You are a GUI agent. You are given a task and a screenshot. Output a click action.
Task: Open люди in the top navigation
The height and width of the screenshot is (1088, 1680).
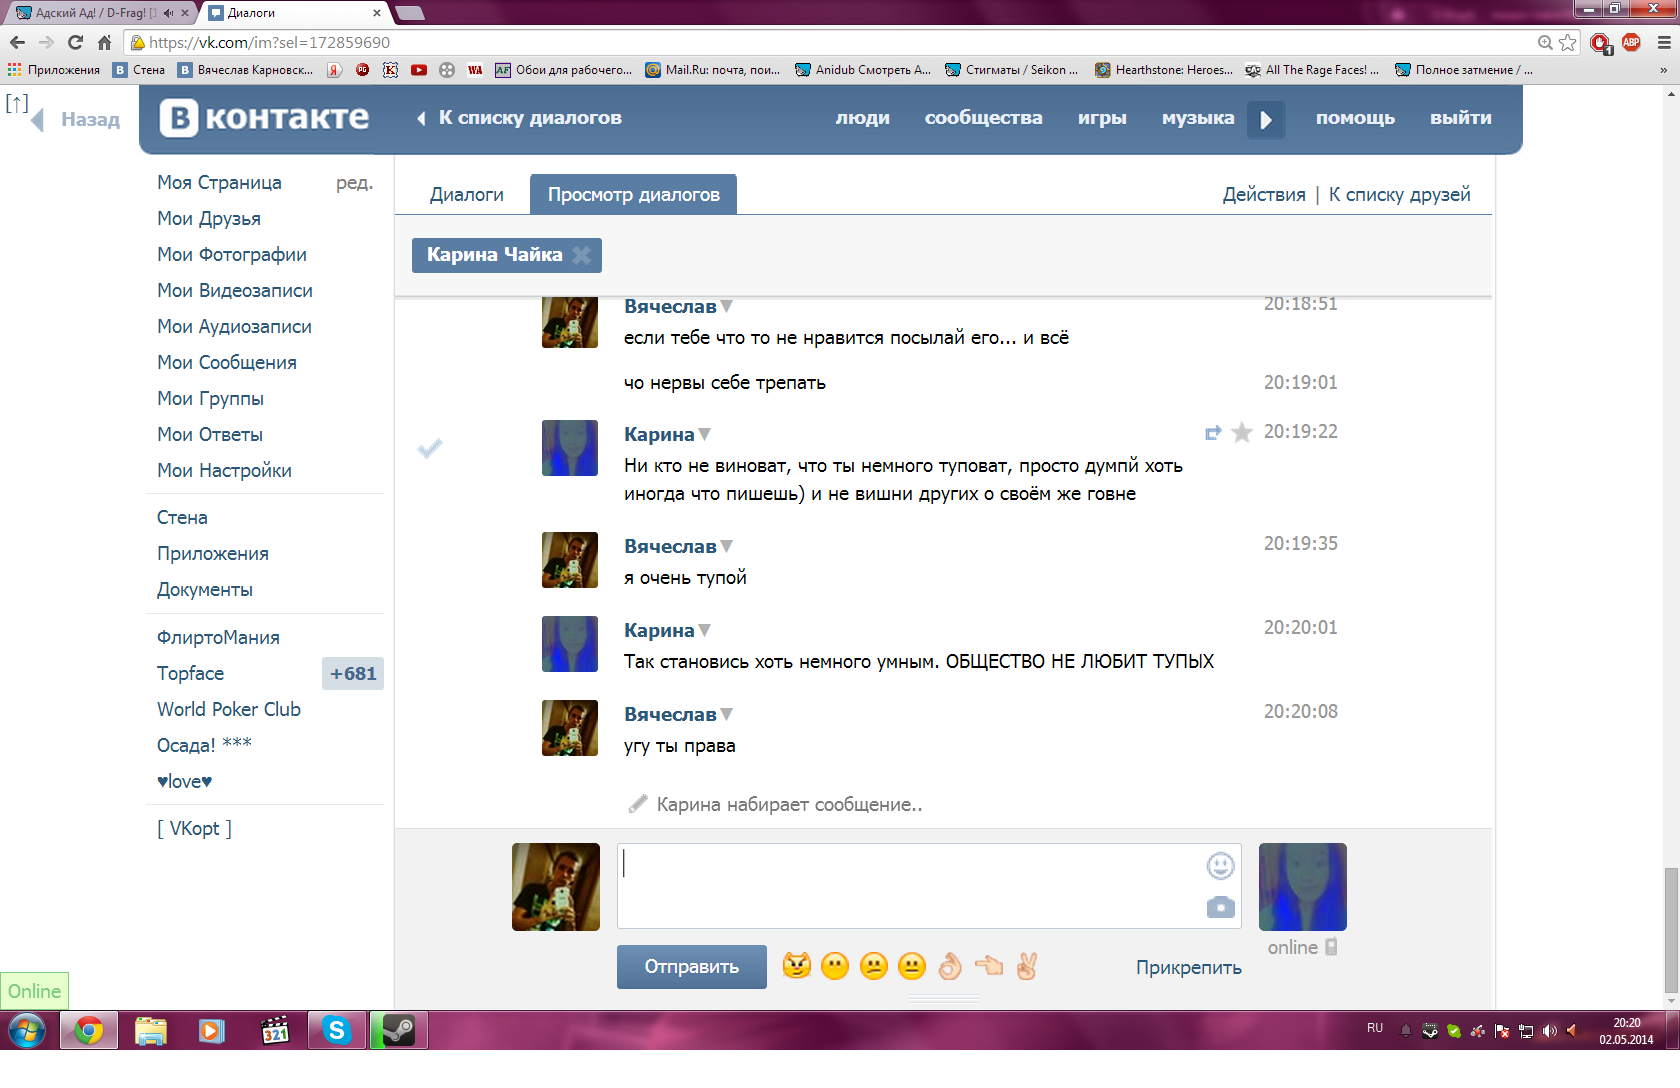point(863,118)
